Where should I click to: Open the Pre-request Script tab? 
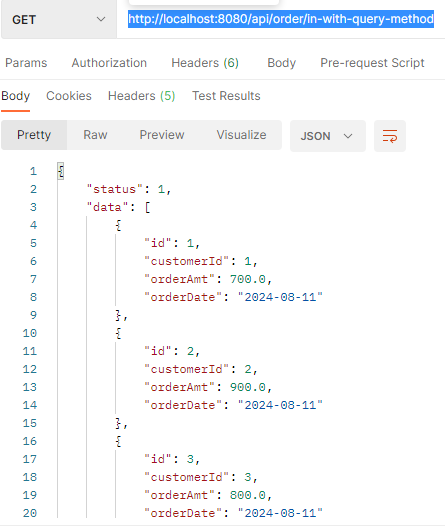tap(372, 63)
